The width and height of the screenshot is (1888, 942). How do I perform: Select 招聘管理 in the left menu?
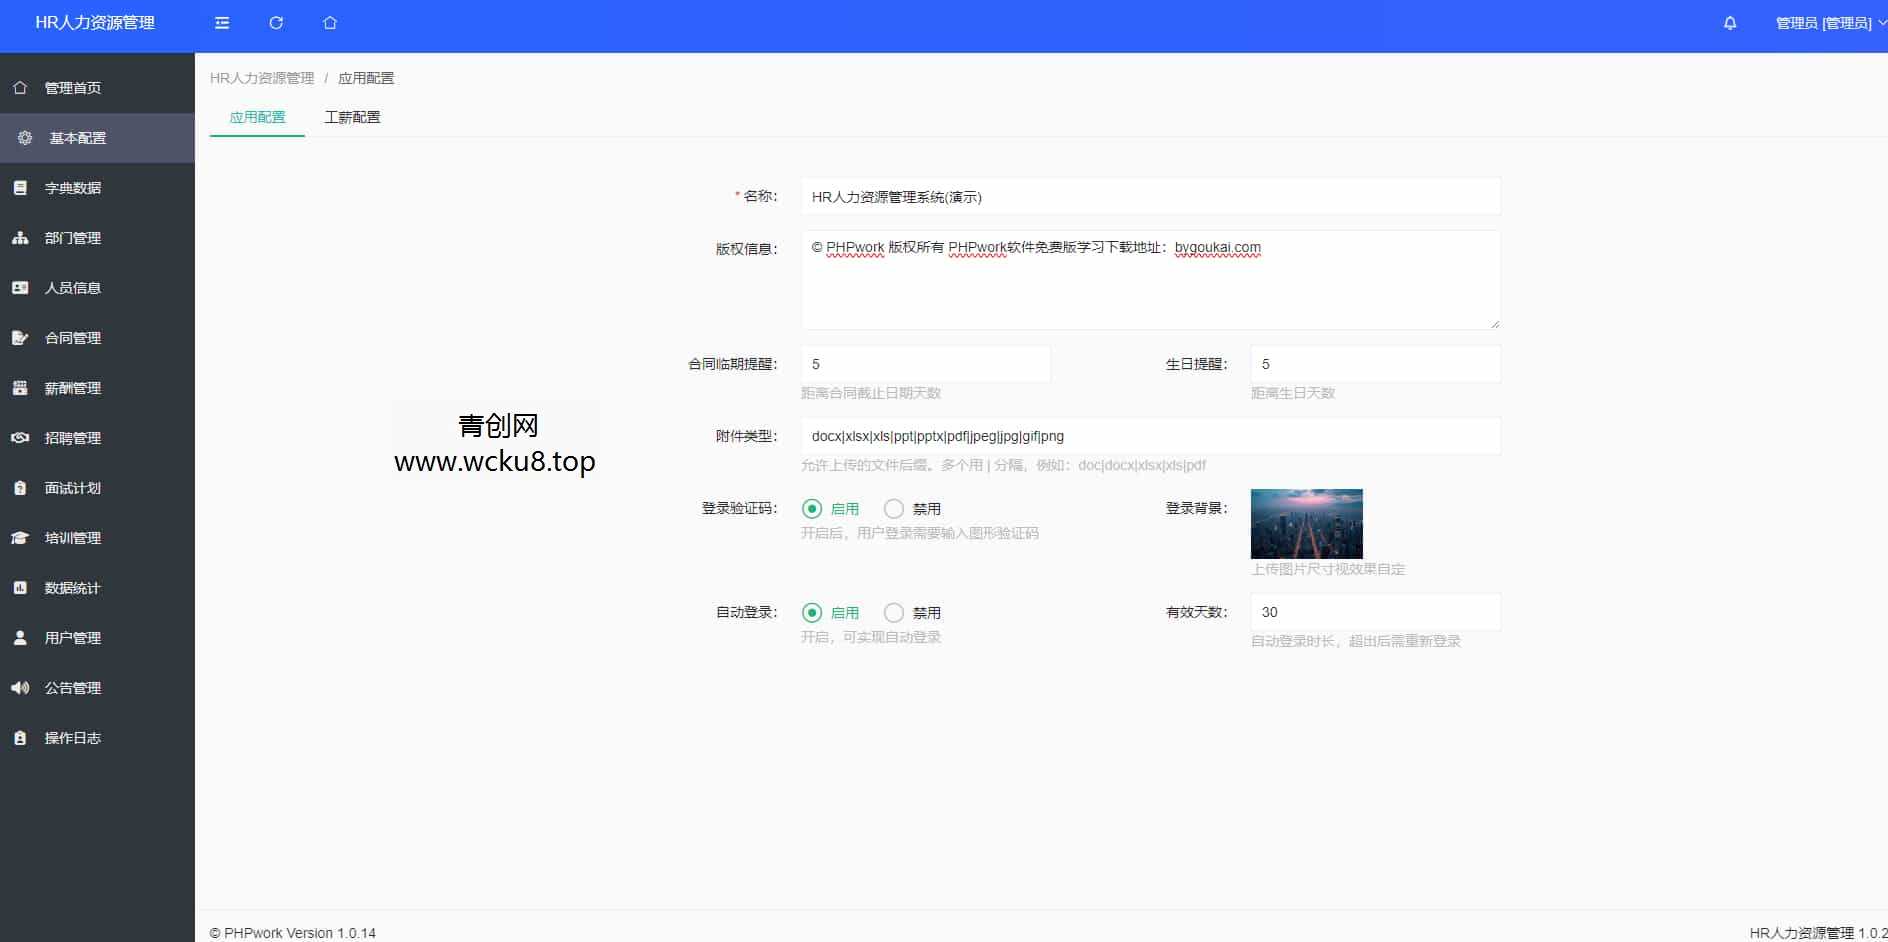click(73, 438)
